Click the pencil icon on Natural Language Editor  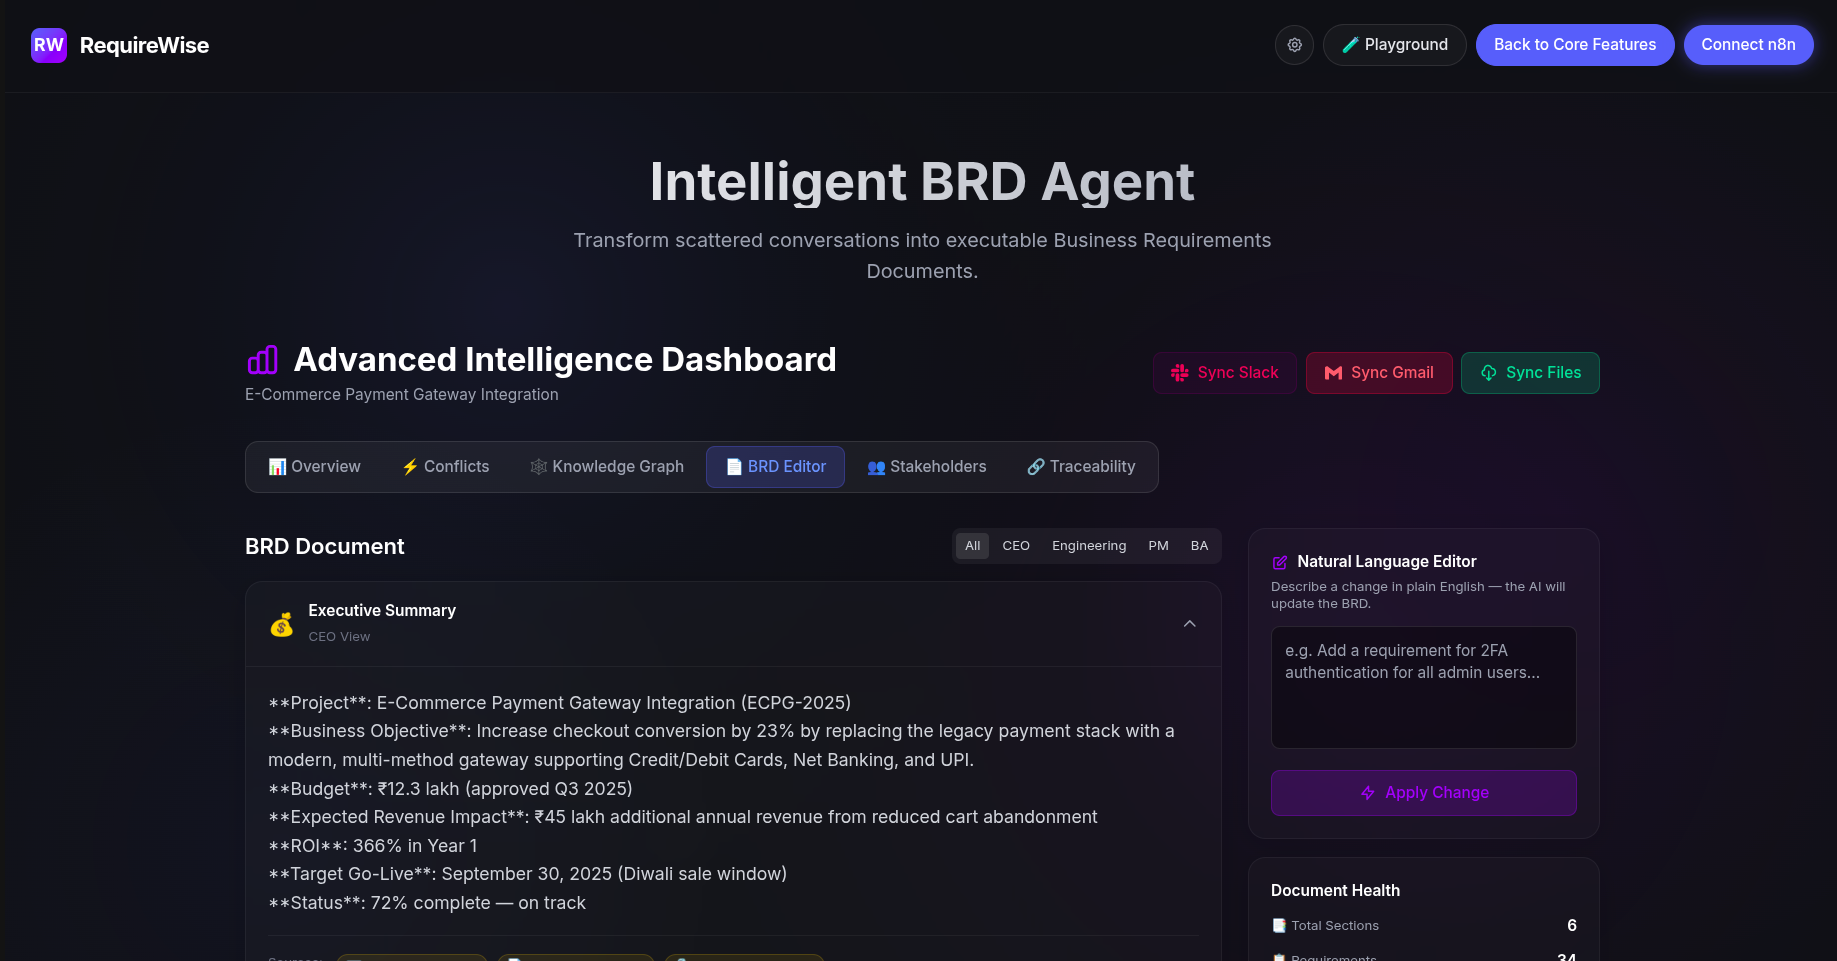point(1282,561)
